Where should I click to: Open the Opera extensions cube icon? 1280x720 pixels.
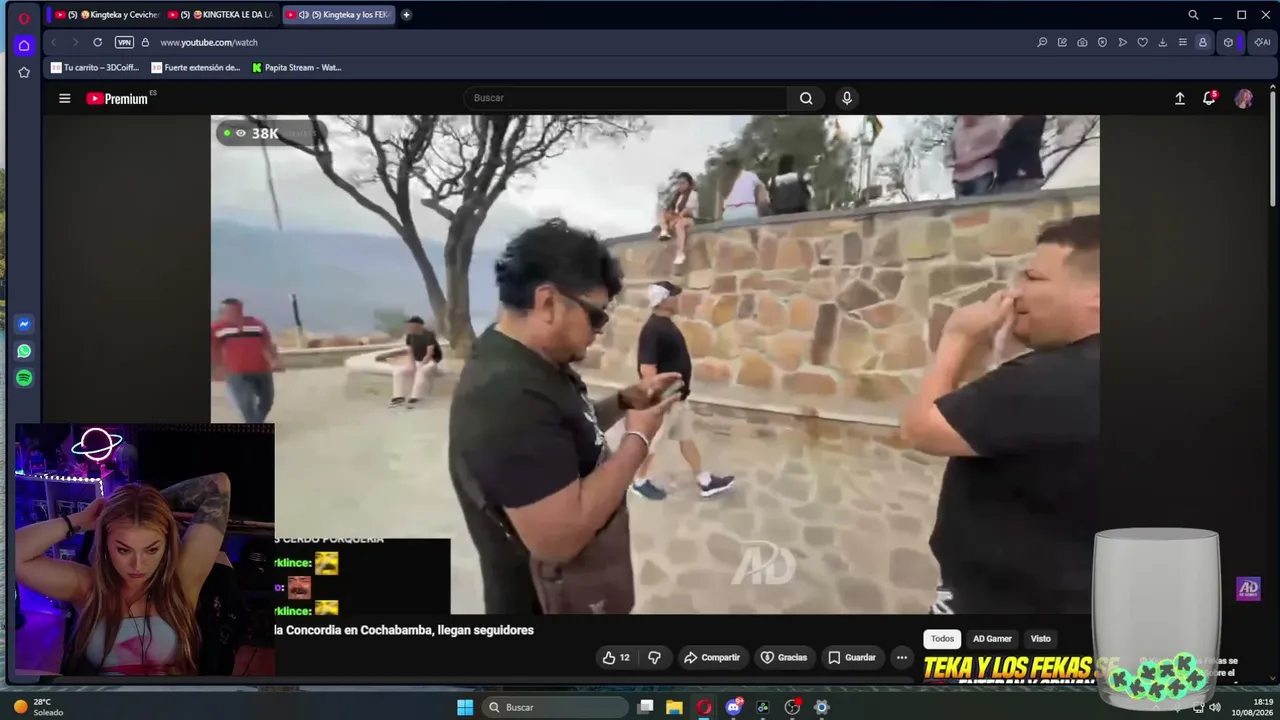pyautogui.click(x=1228, y=42)
